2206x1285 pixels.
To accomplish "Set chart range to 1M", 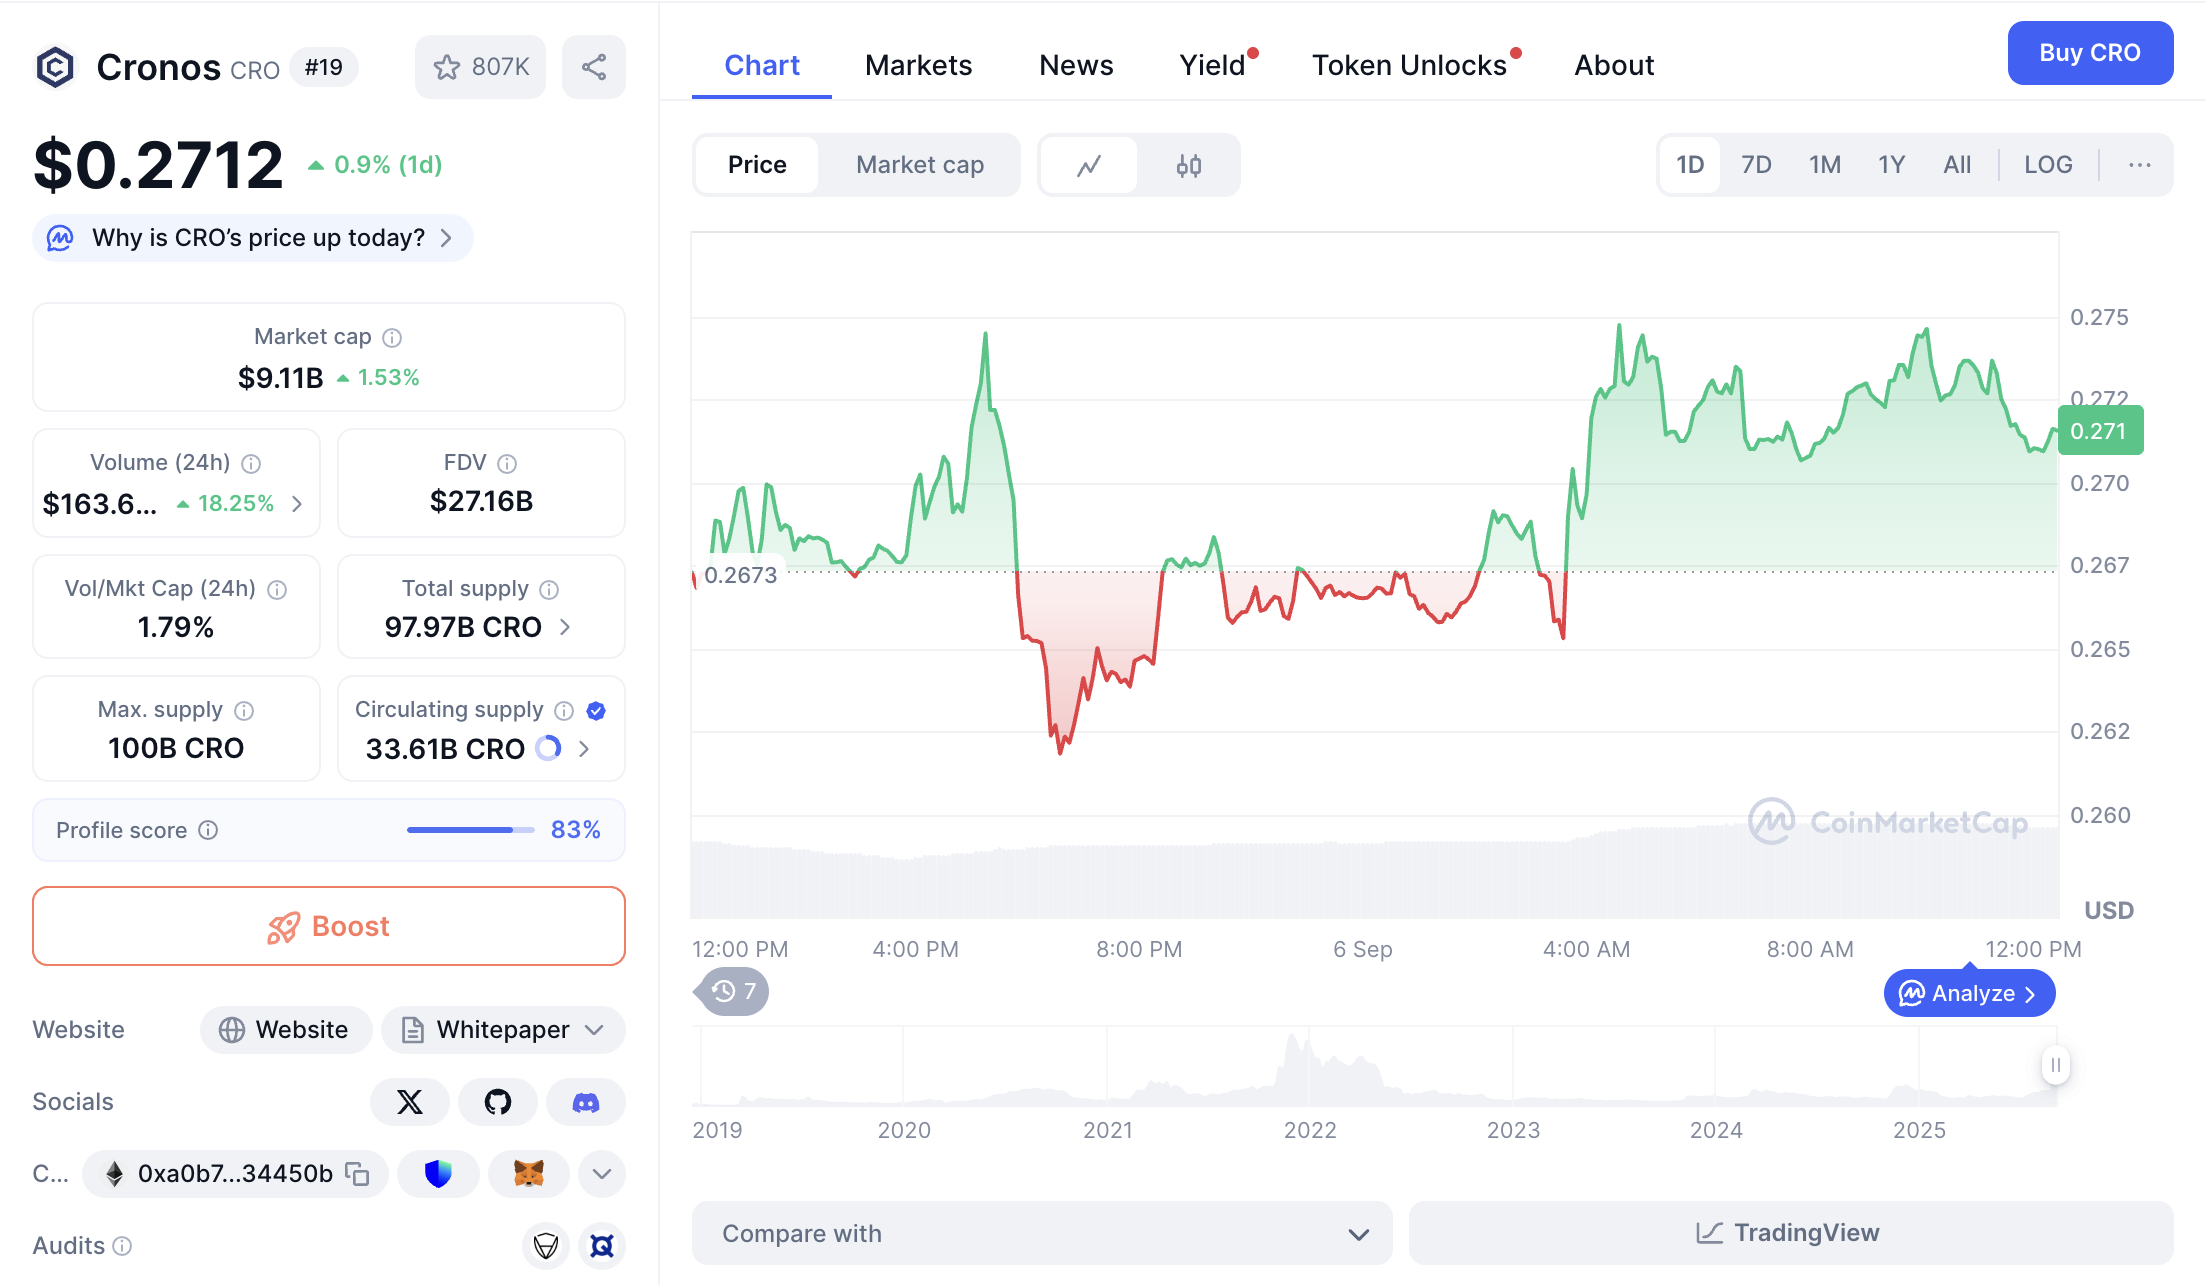I will (x=1825, y=165).
